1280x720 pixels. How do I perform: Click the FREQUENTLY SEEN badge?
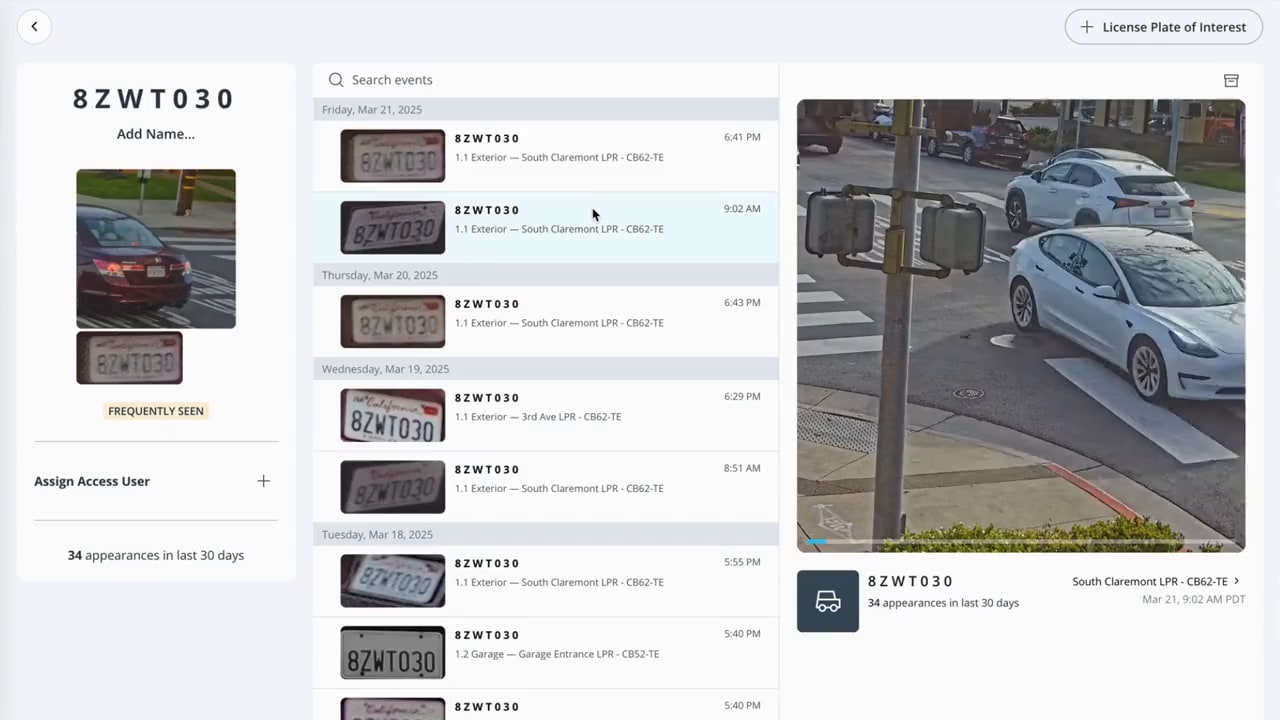[x=156, y=411]
